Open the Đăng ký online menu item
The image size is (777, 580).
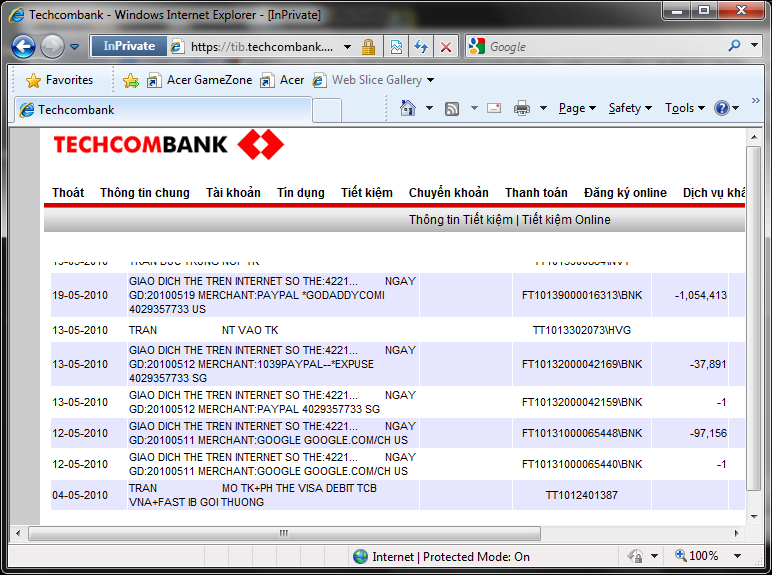(625, 192)
